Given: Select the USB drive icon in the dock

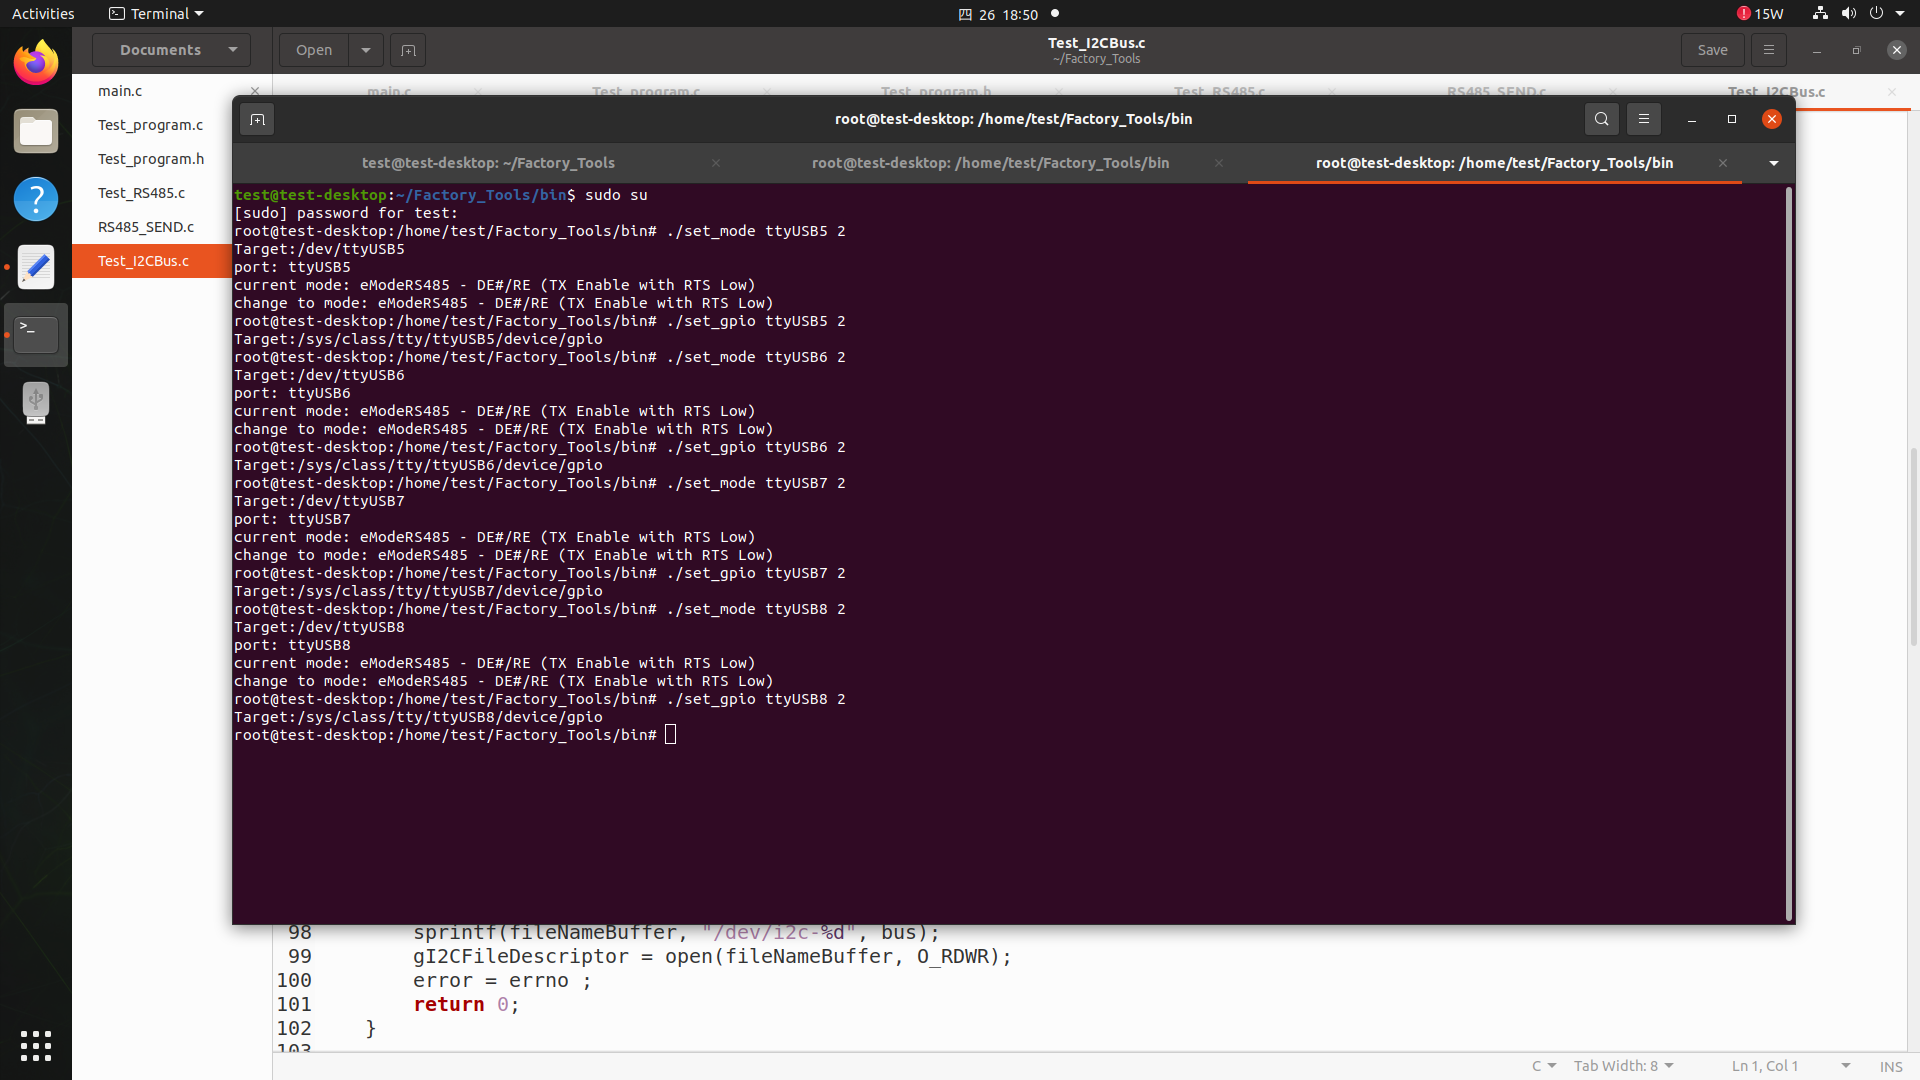Looking at the screenshot, I should (35, 402).
